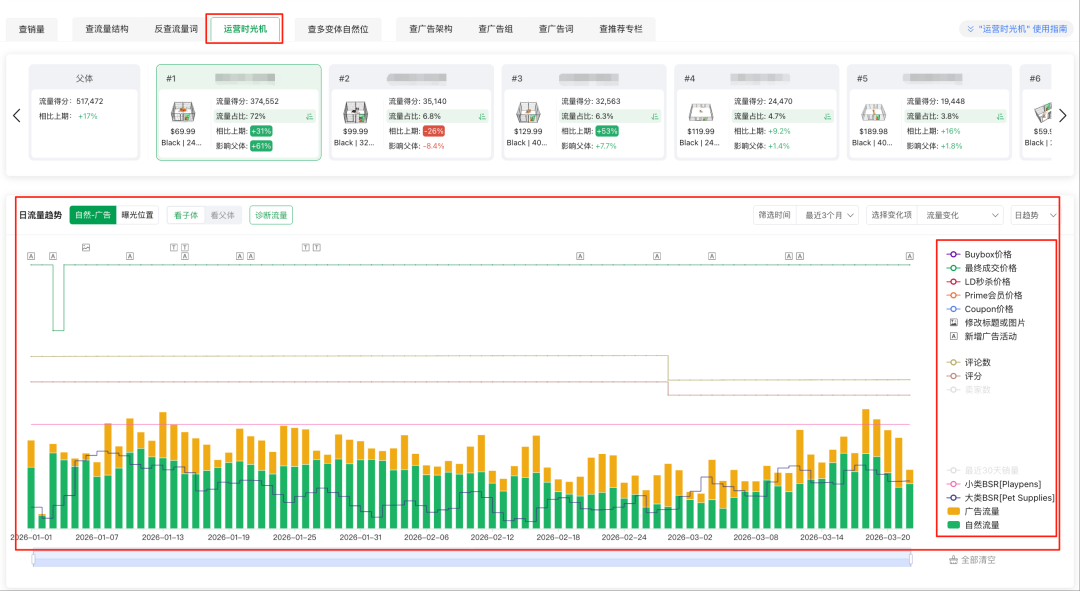Select the 看父体 toggle option
1080x591 pixels.
click(222, 215)
